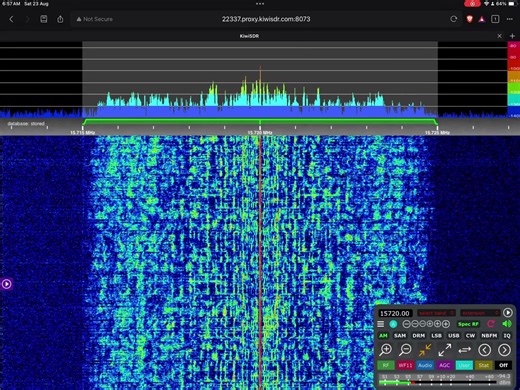Select IQ demodulation mode

(507, 336)
